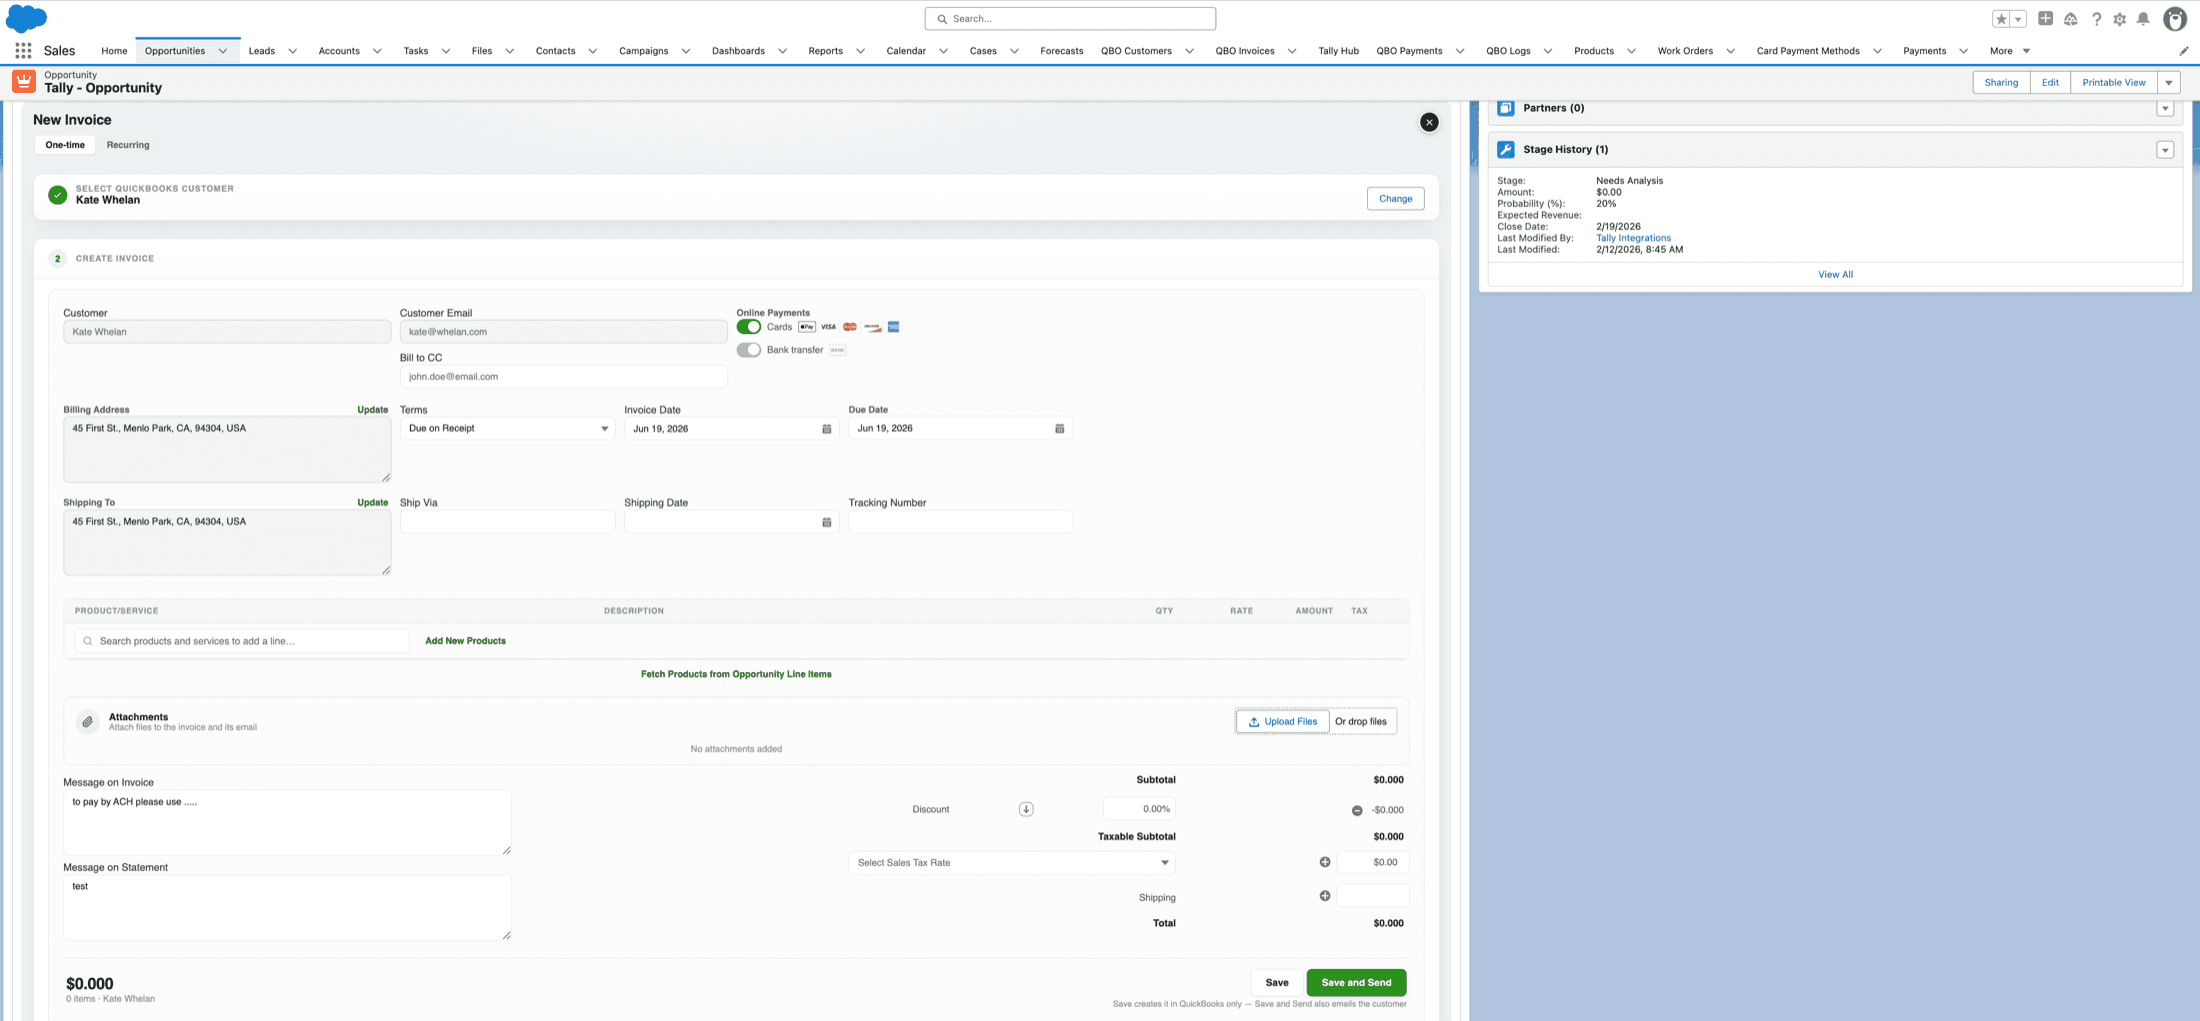
Task: Click the Attachments paperclip icon
Action: coord(88,721)
